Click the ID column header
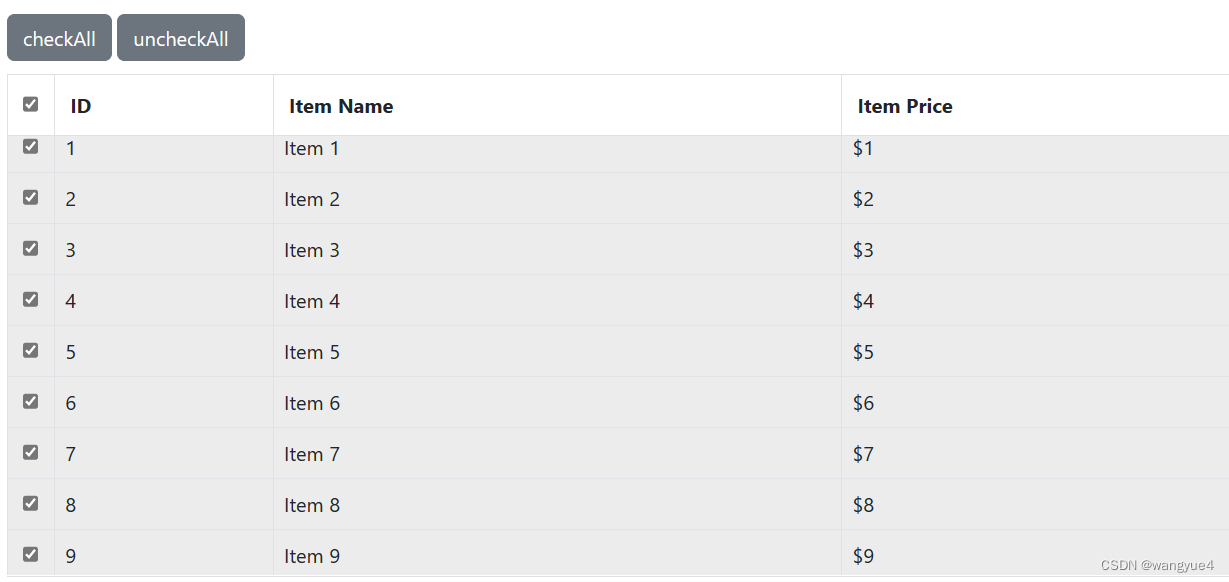This screenshot has height=582, width=1229. click(78, 105)
